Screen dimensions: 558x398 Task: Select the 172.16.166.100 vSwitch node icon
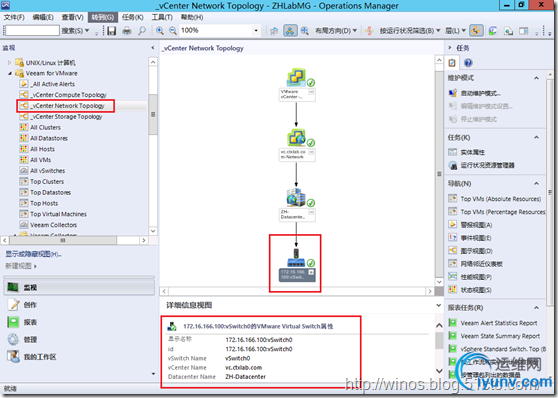coord(296,258)
